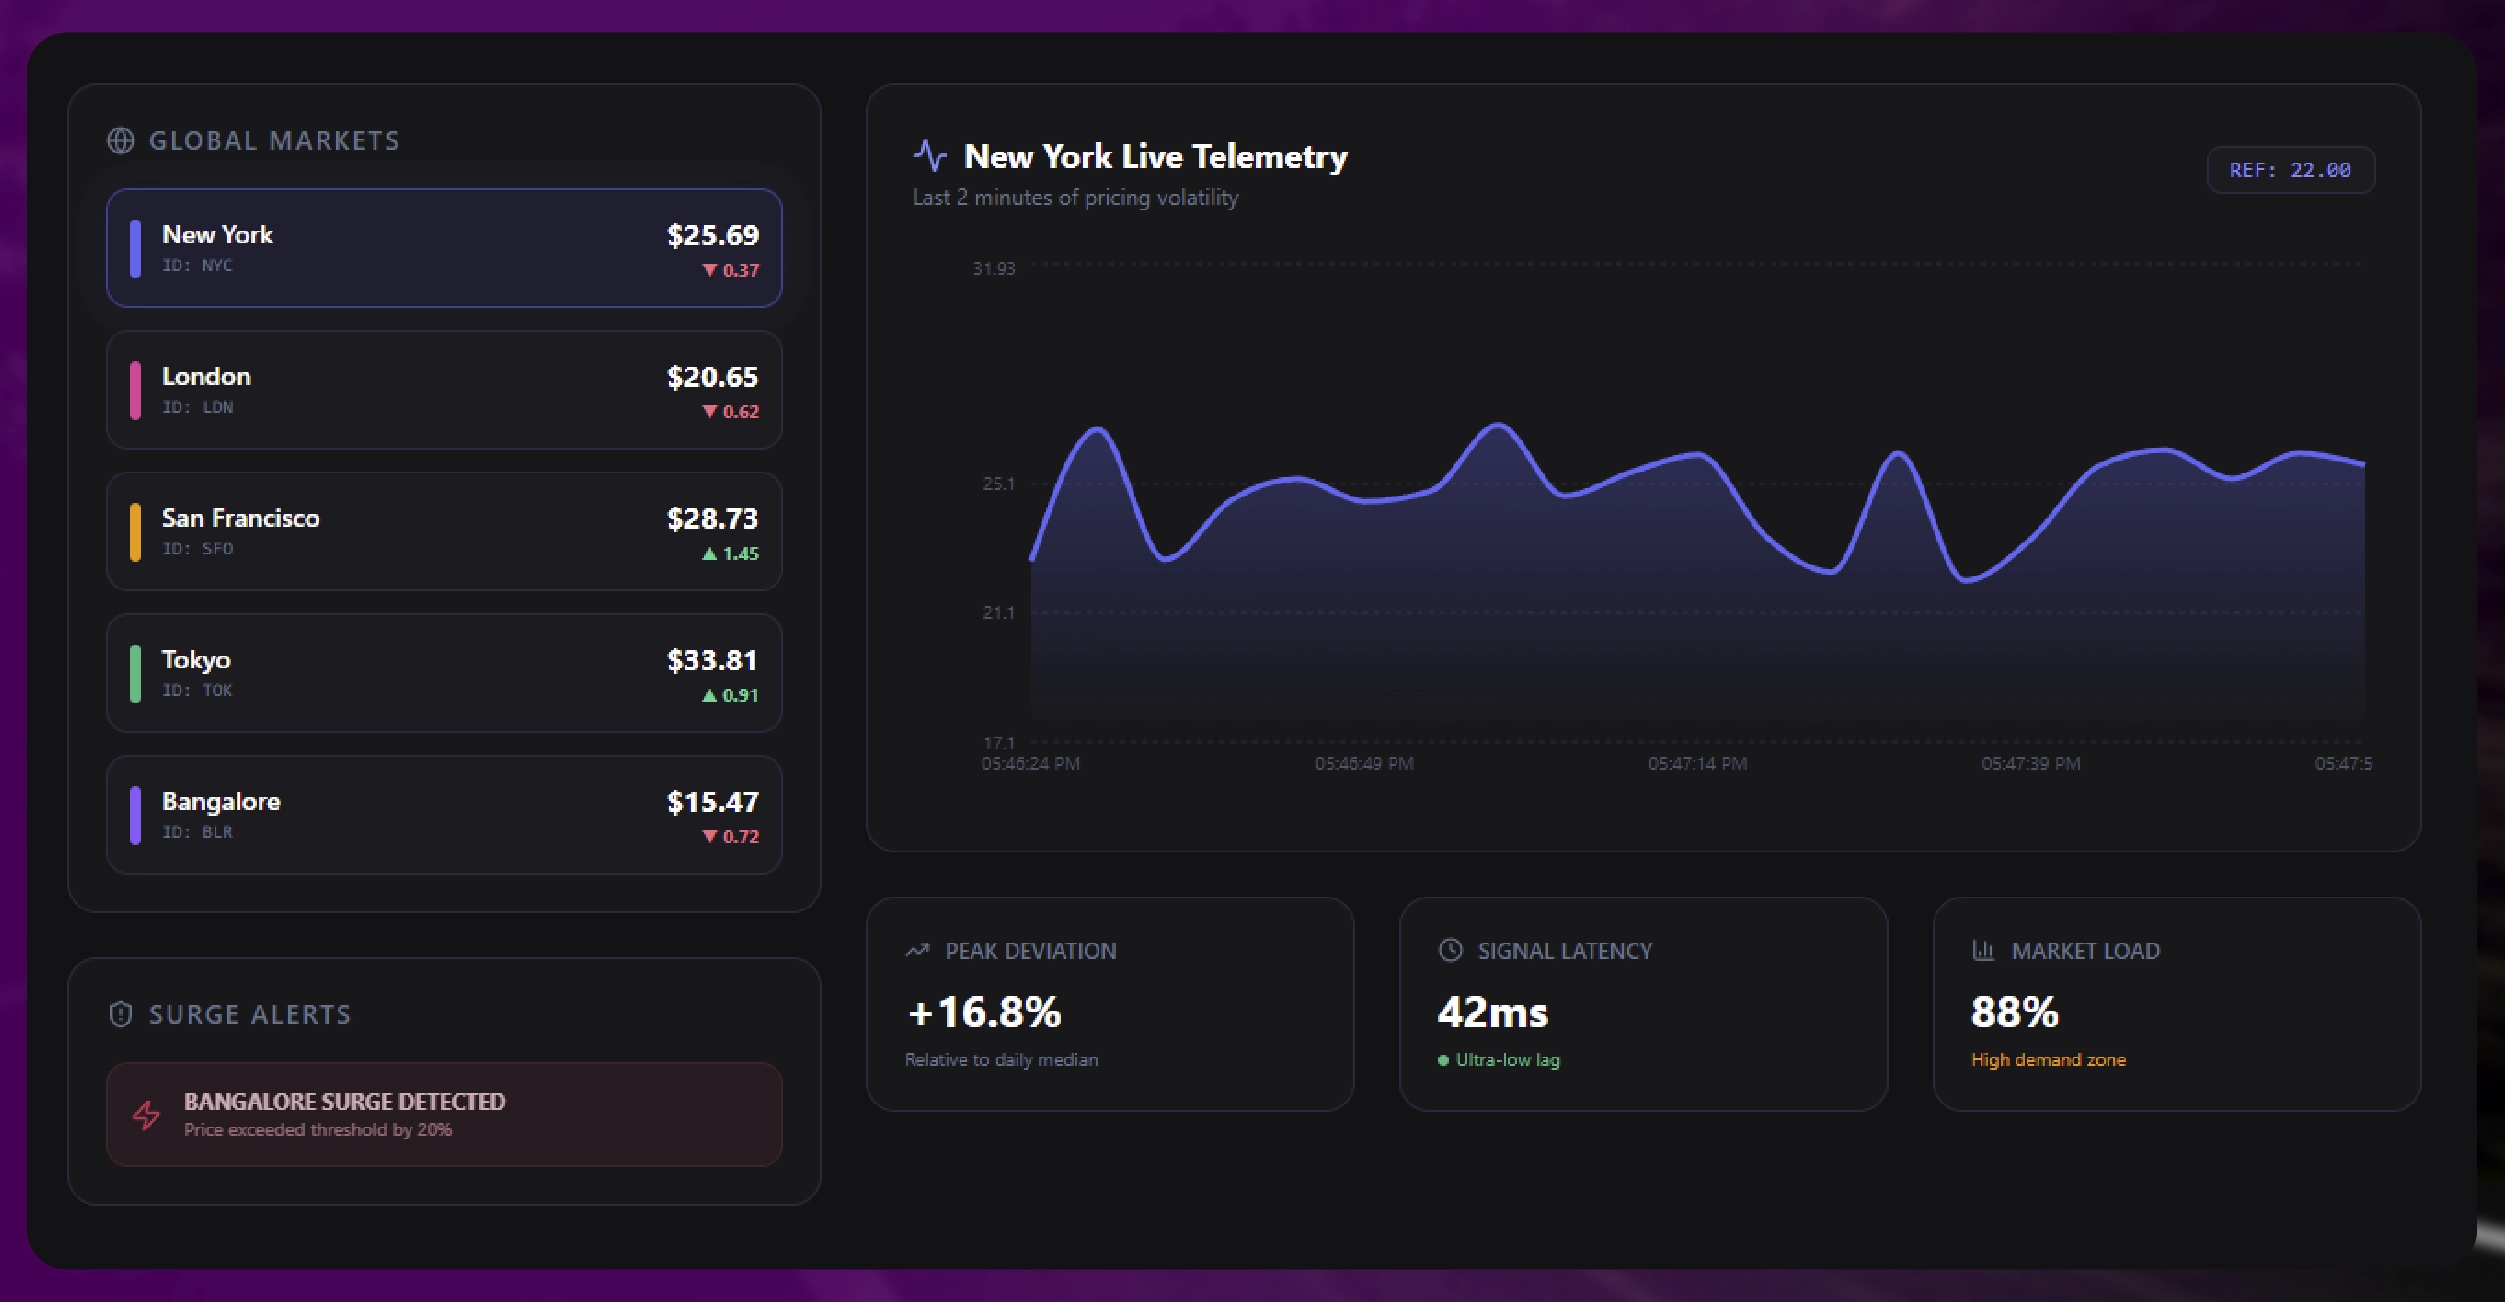Click the REF: 22.00 badge

[2290, 170]
